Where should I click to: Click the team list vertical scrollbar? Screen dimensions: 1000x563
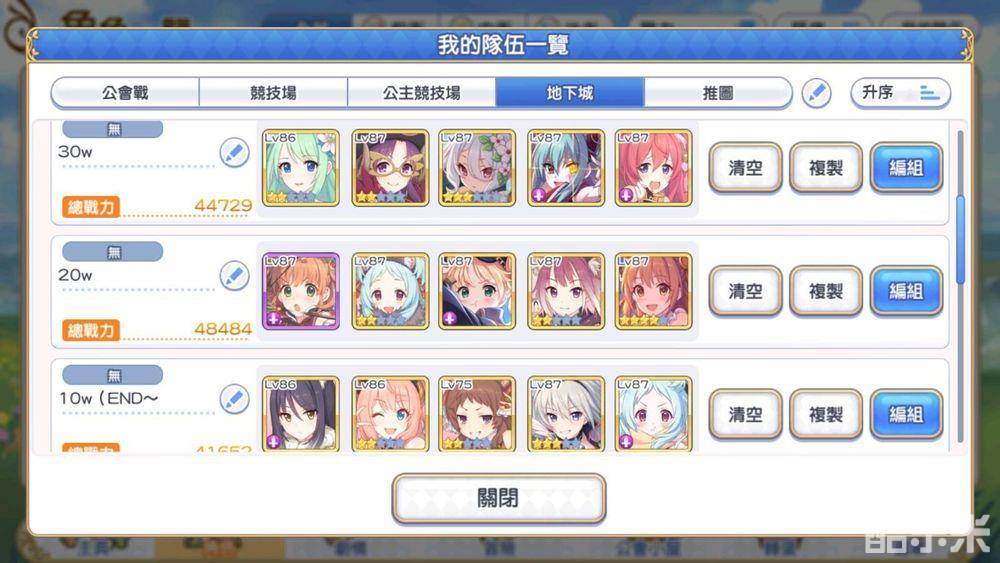coord(960,286)
